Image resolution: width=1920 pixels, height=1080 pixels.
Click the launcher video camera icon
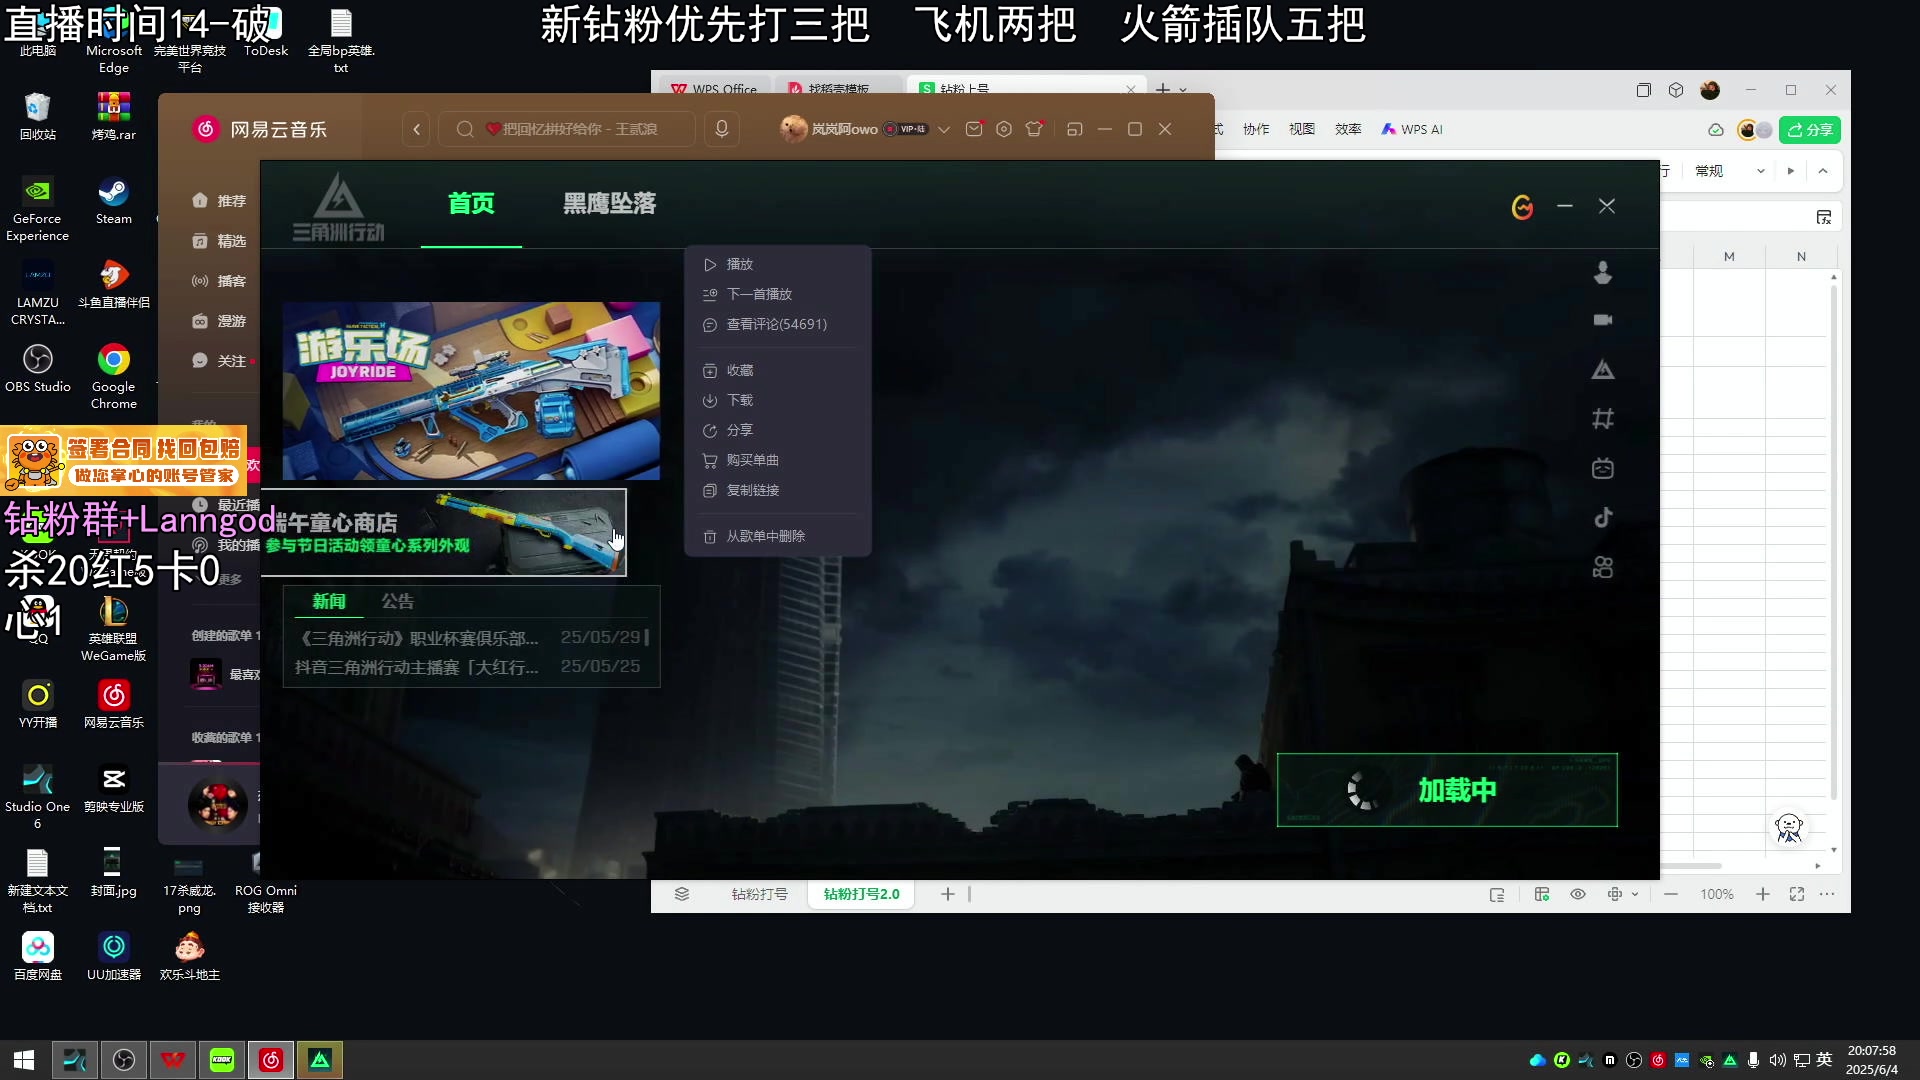[x=1603, y=320]
